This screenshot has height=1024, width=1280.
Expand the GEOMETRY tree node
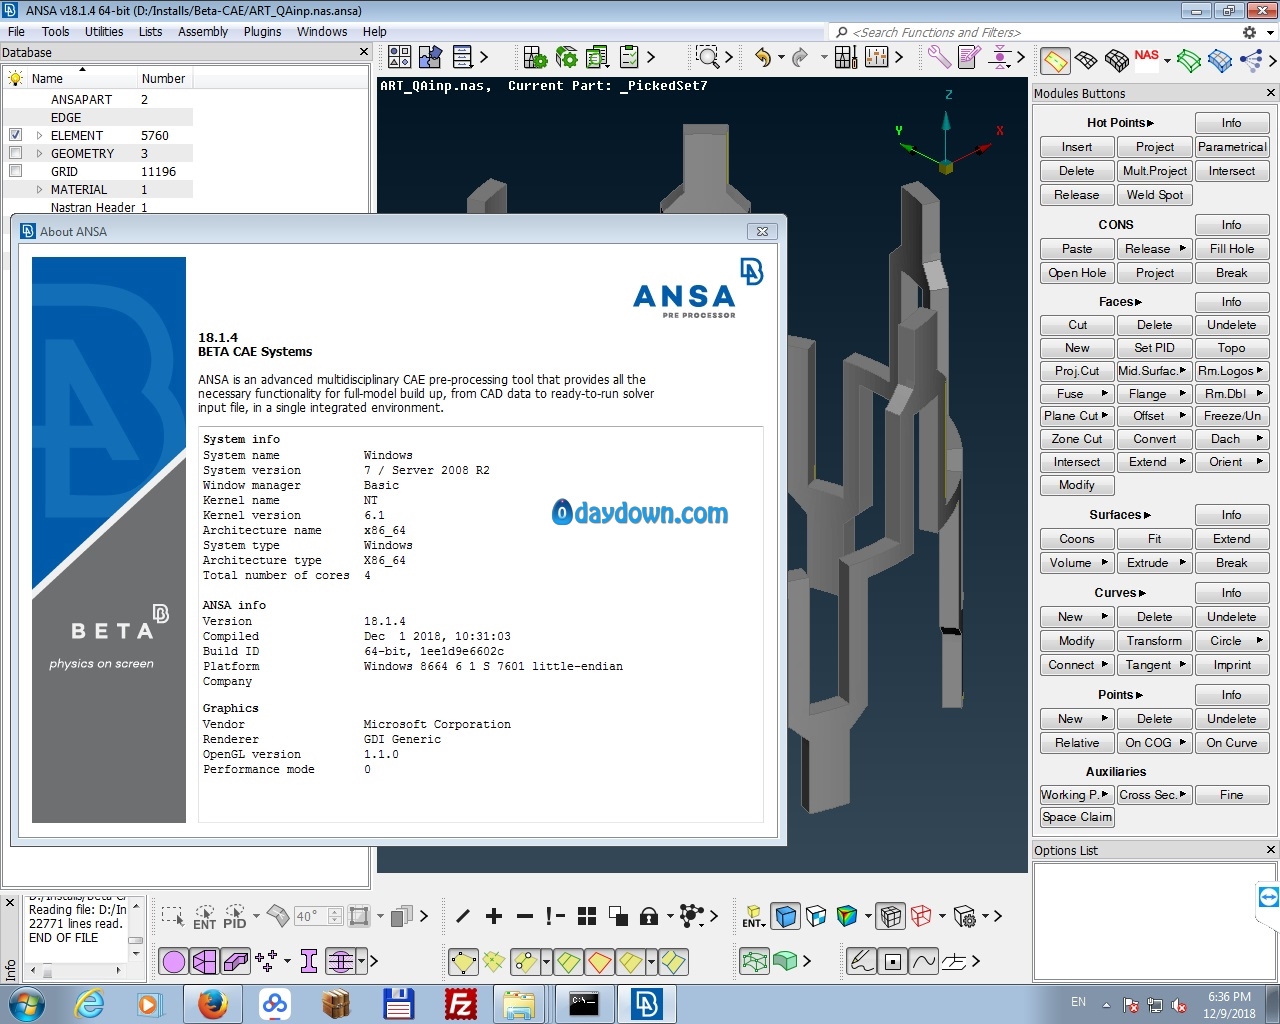[40, 153]
